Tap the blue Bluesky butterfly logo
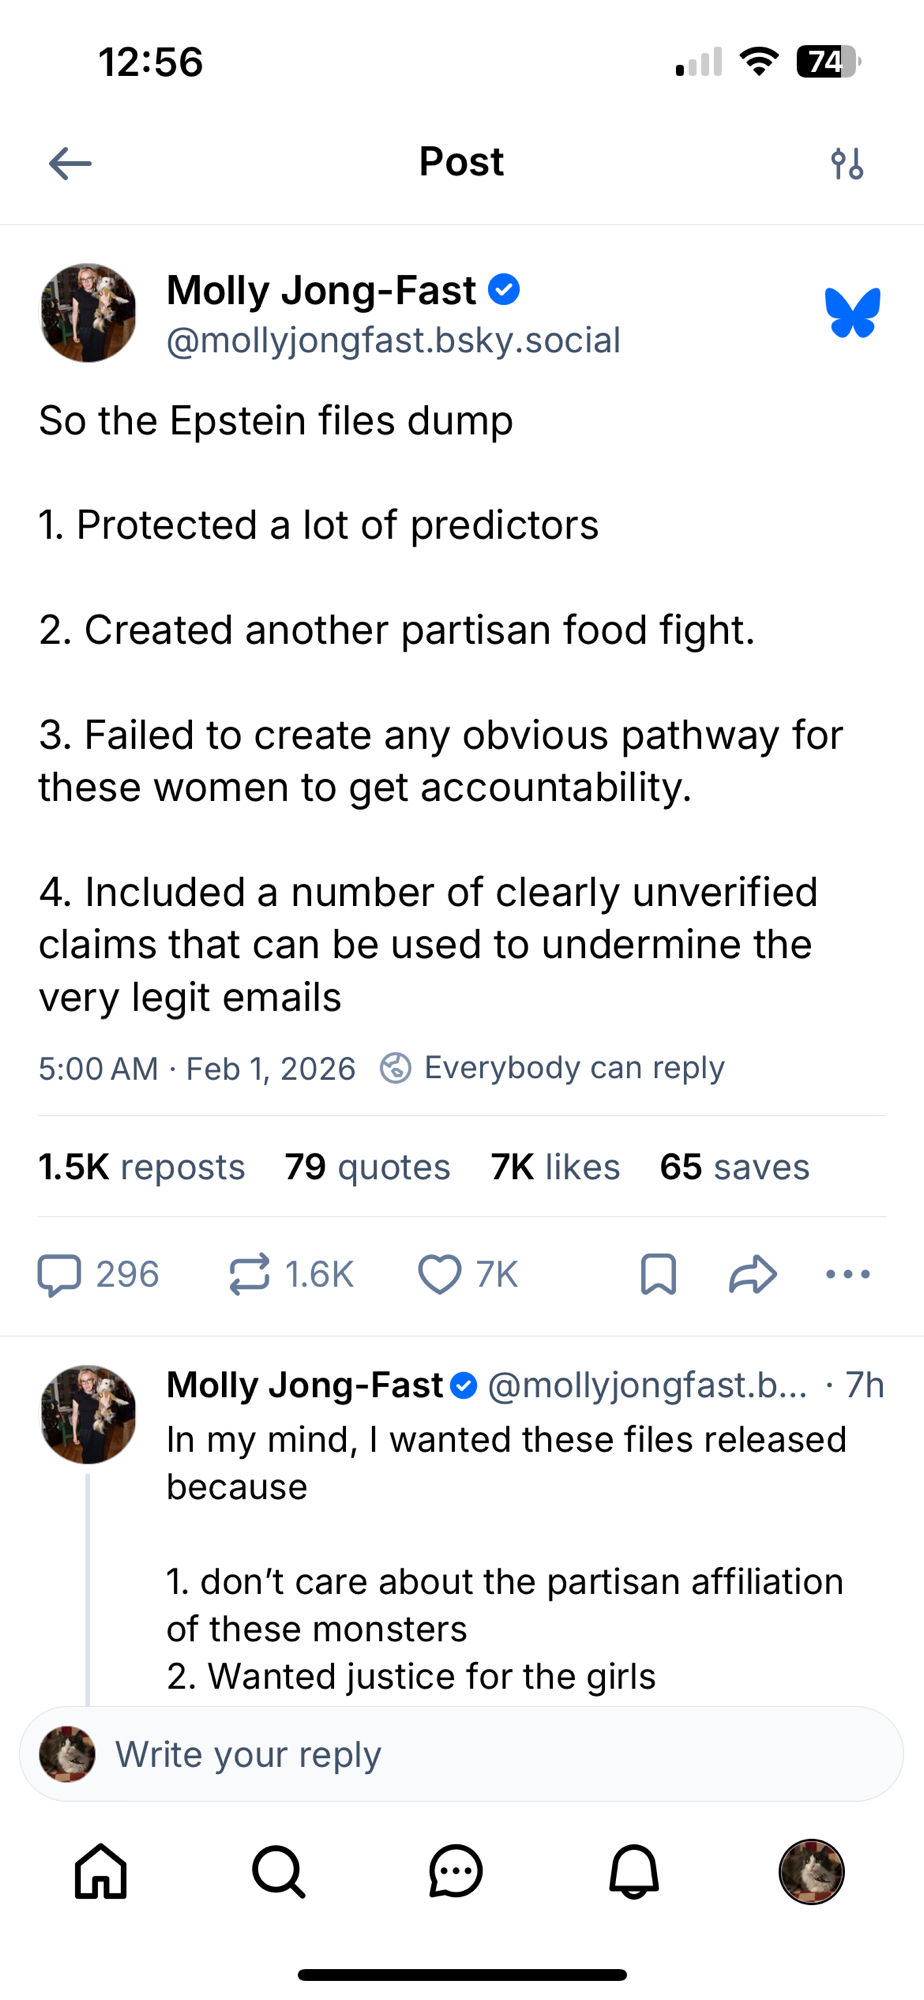Viewport: 924px width, 2000px height. click(852, 313)
